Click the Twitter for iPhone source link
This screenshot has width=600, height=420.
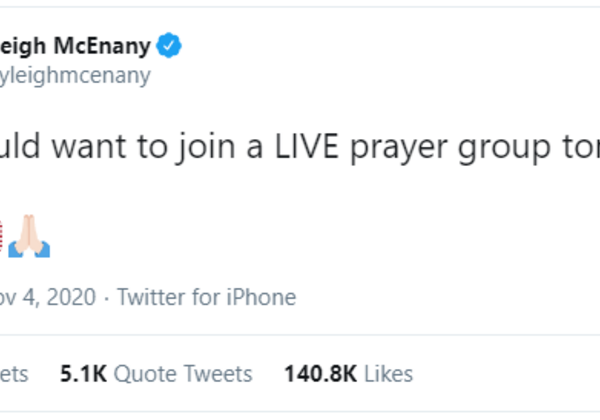tap(206, 297)
